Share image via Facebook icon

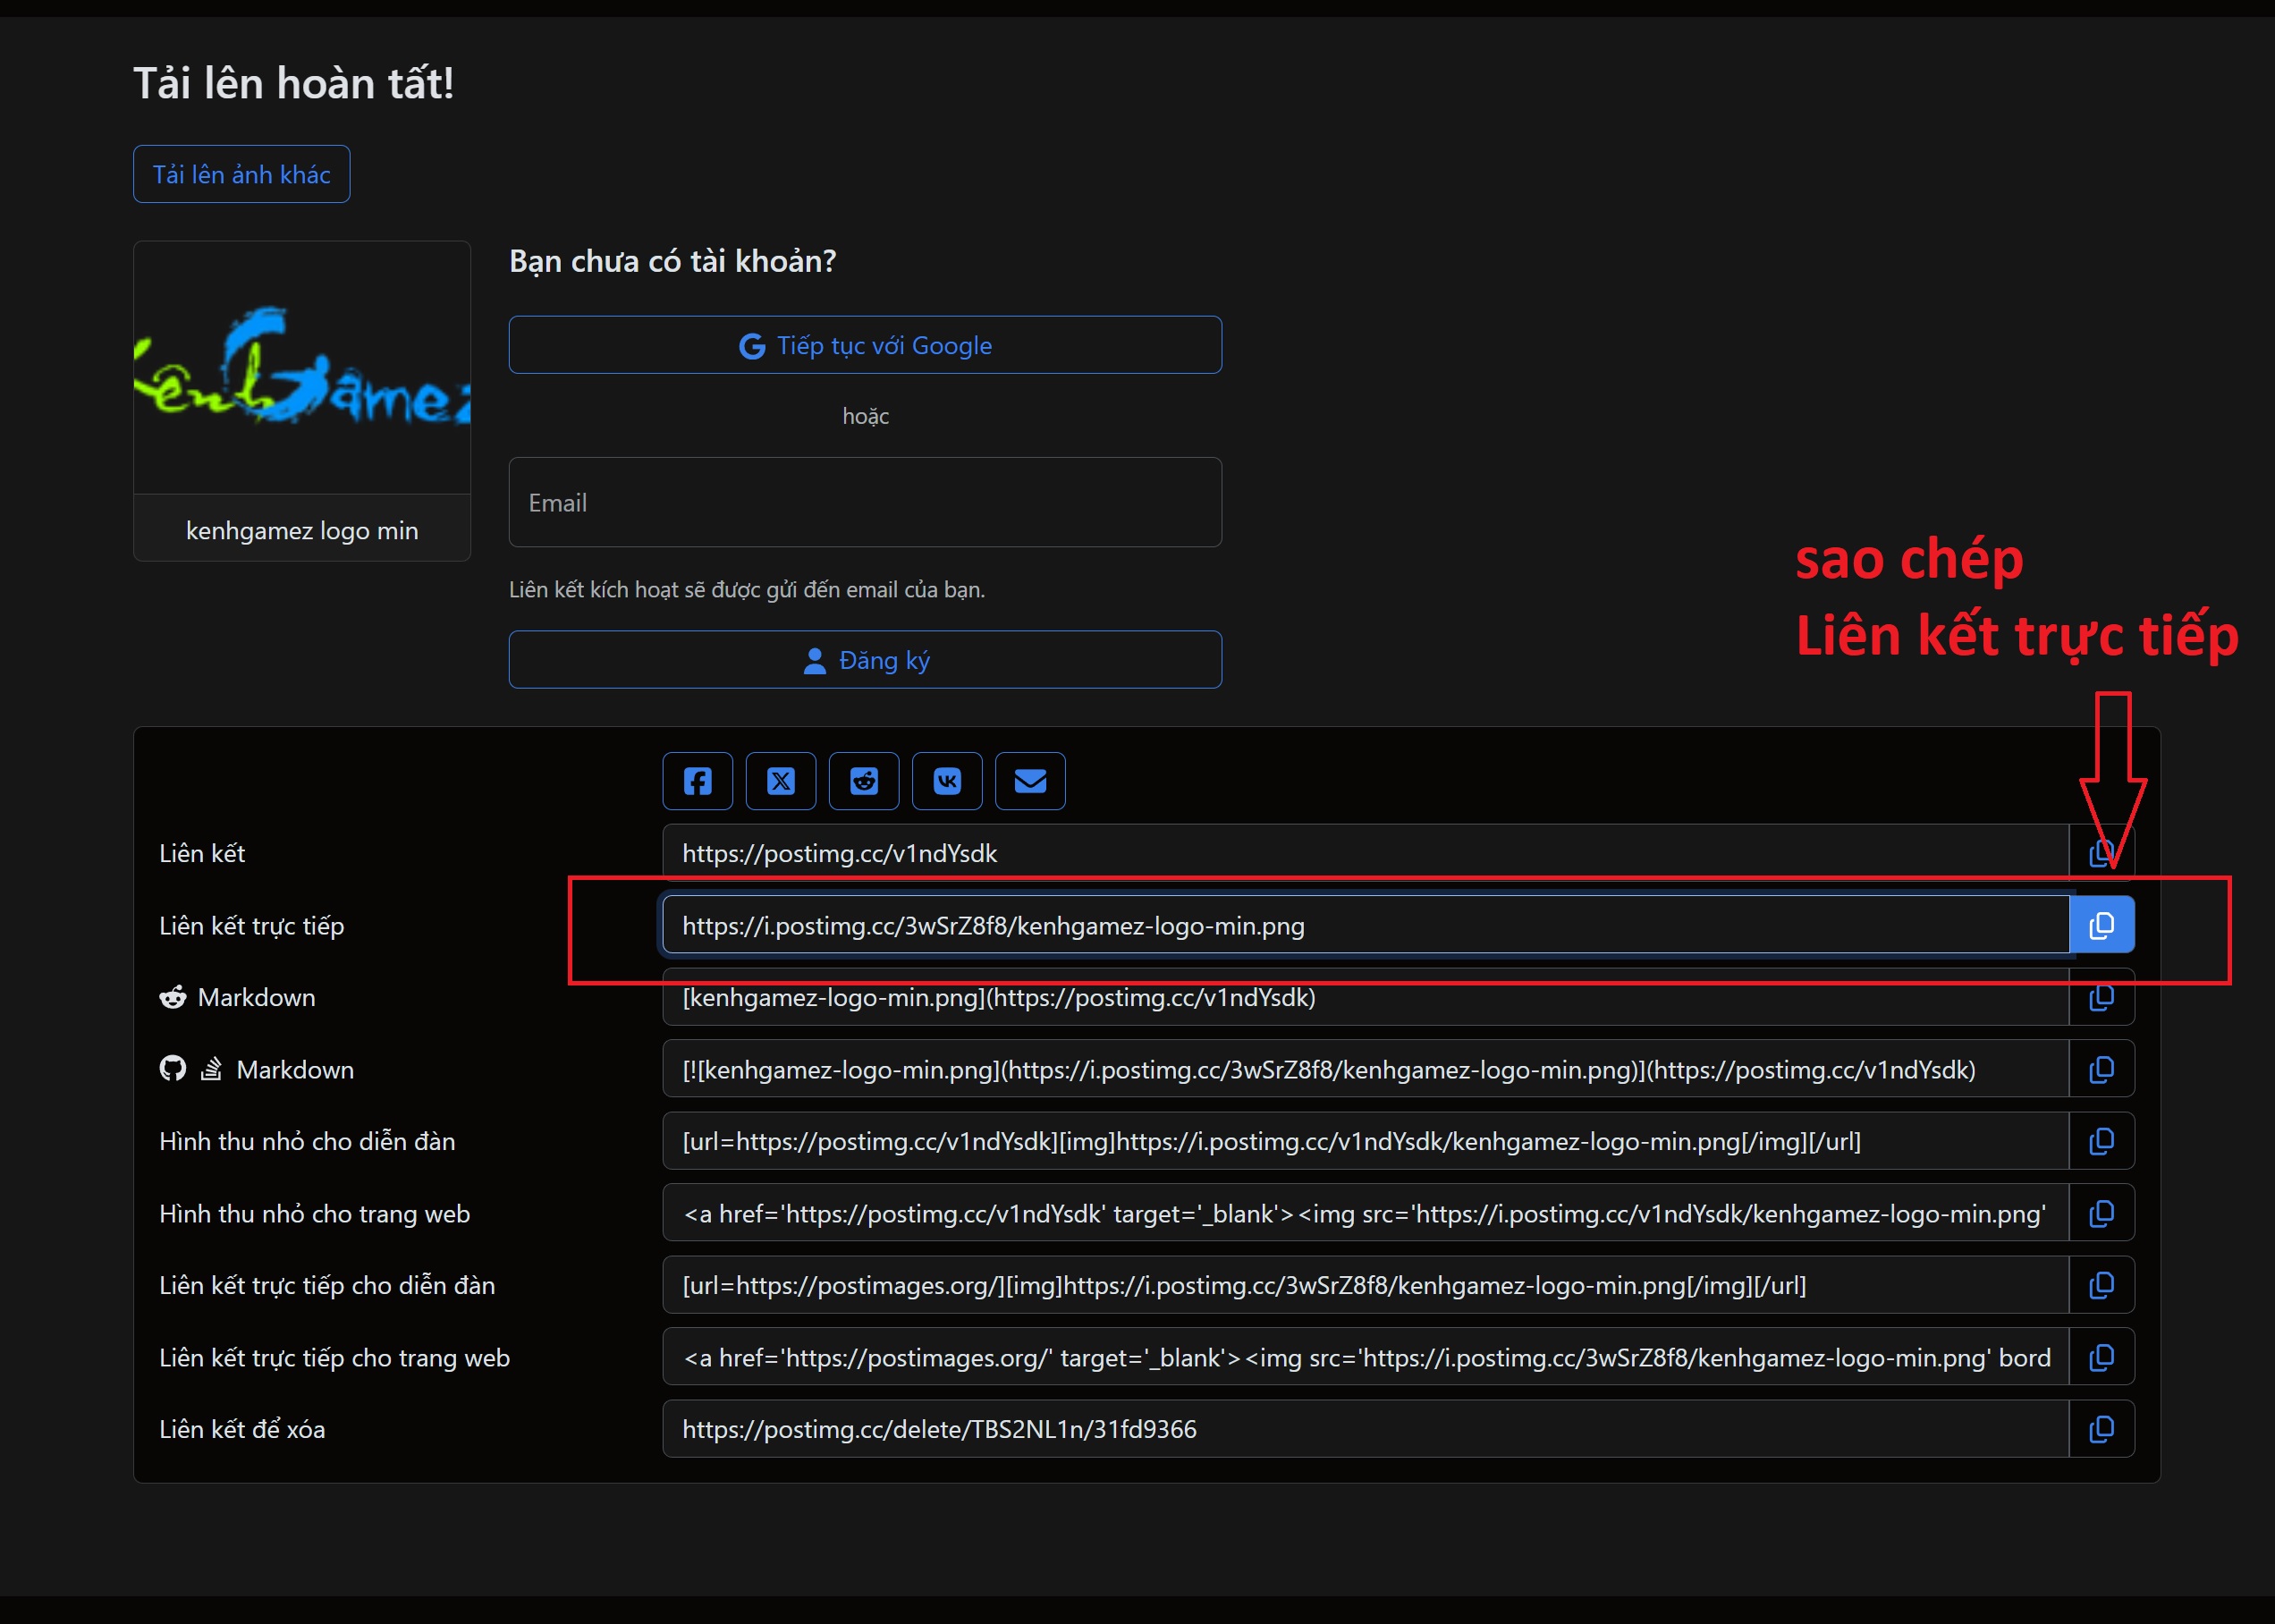click(x=697, y=781)
